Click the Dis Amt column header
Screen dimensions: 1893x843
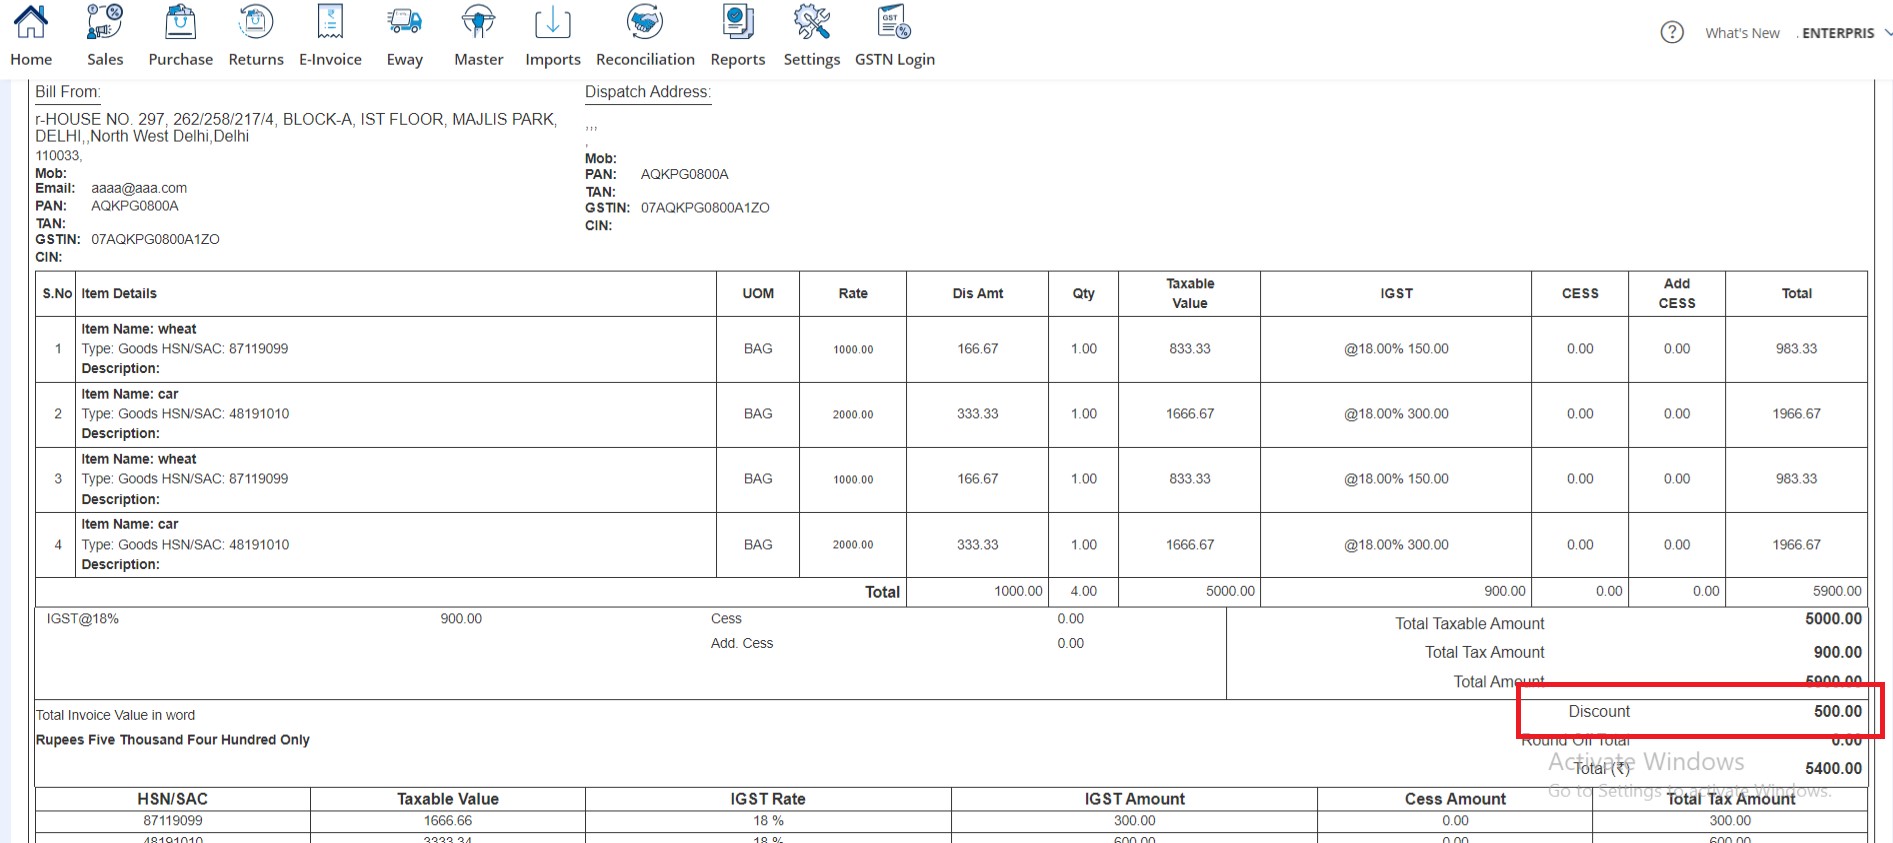(977, 293)
